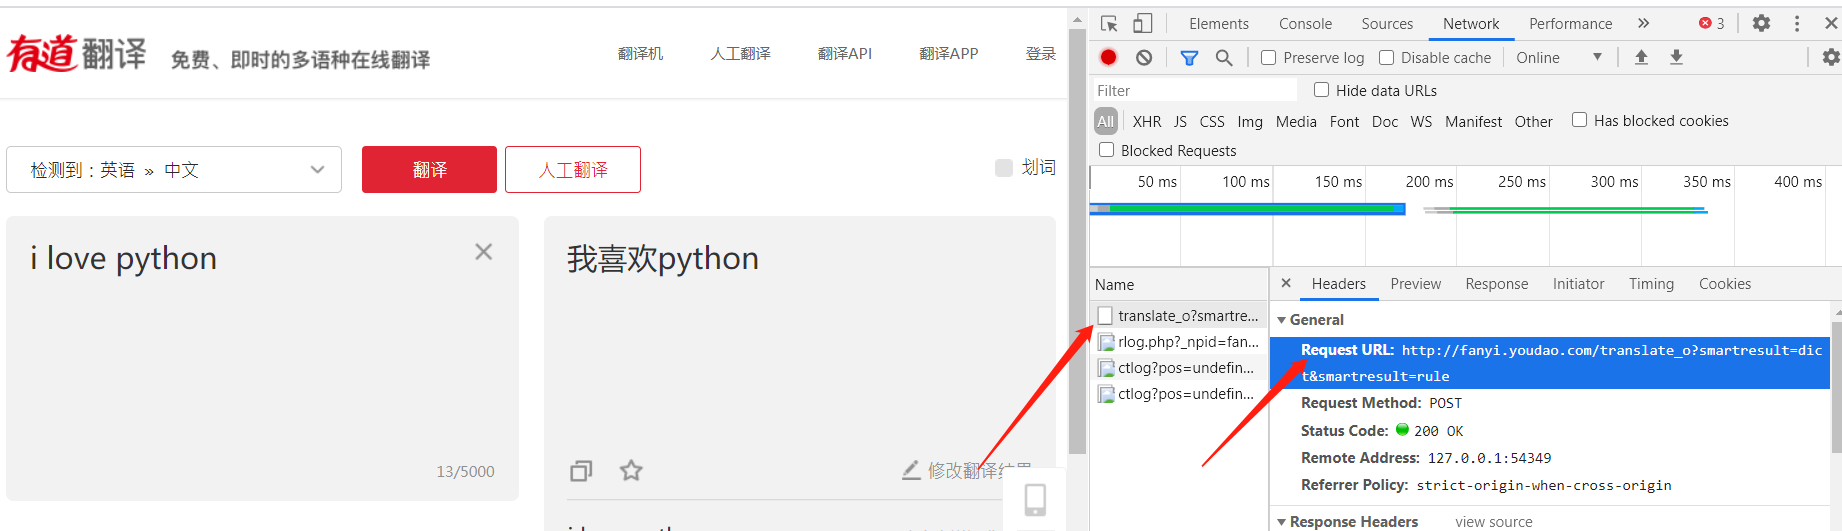Click the star favorite icon
The image size is (1842, 531).
pos(631,470)
